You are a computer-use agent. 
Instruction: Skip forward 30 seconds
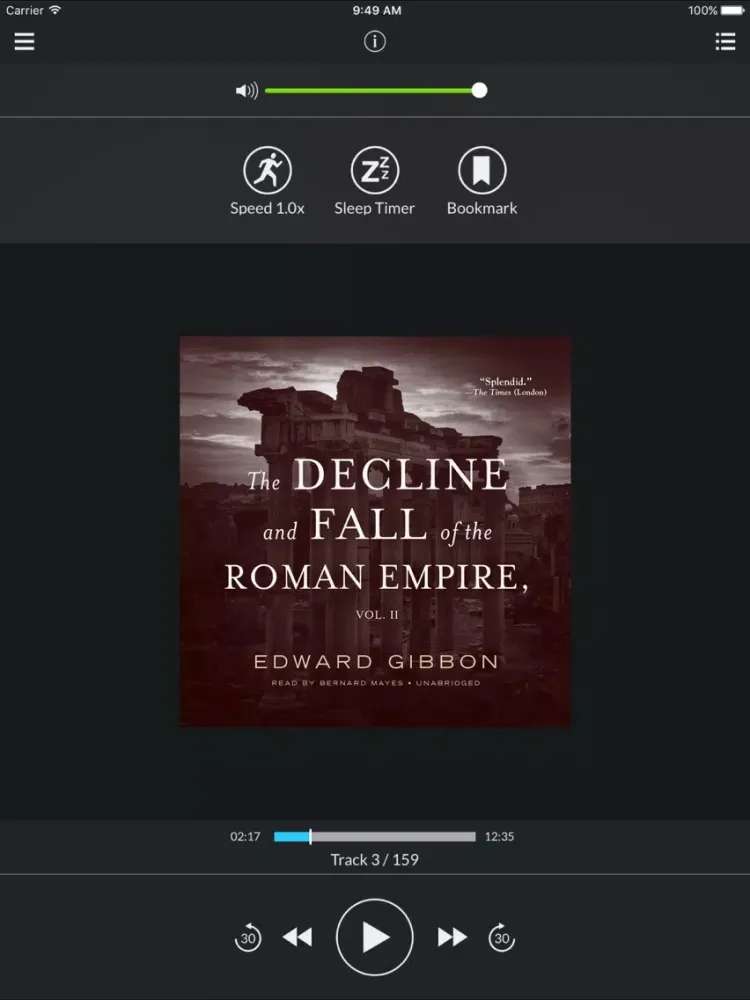502,938
